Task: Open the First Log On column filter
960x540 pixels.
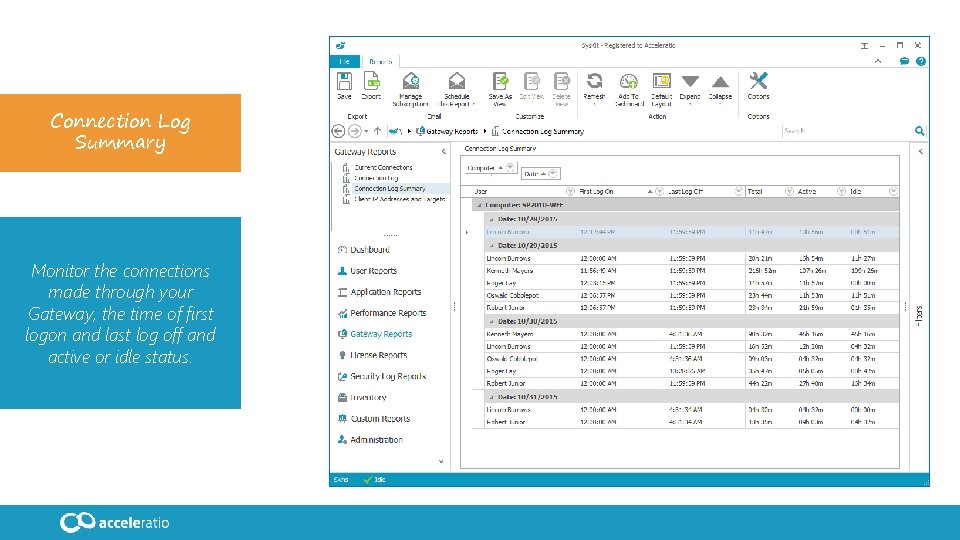Action: click(659, 192)
